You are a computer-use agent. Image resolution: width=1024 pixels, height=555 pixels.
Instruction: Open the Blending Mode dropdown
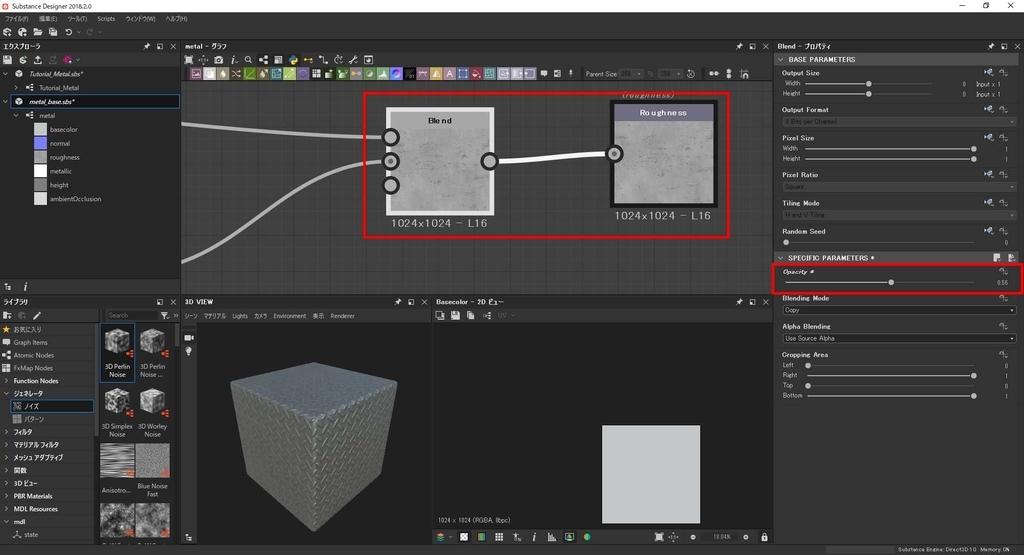[x=898, y=310]
